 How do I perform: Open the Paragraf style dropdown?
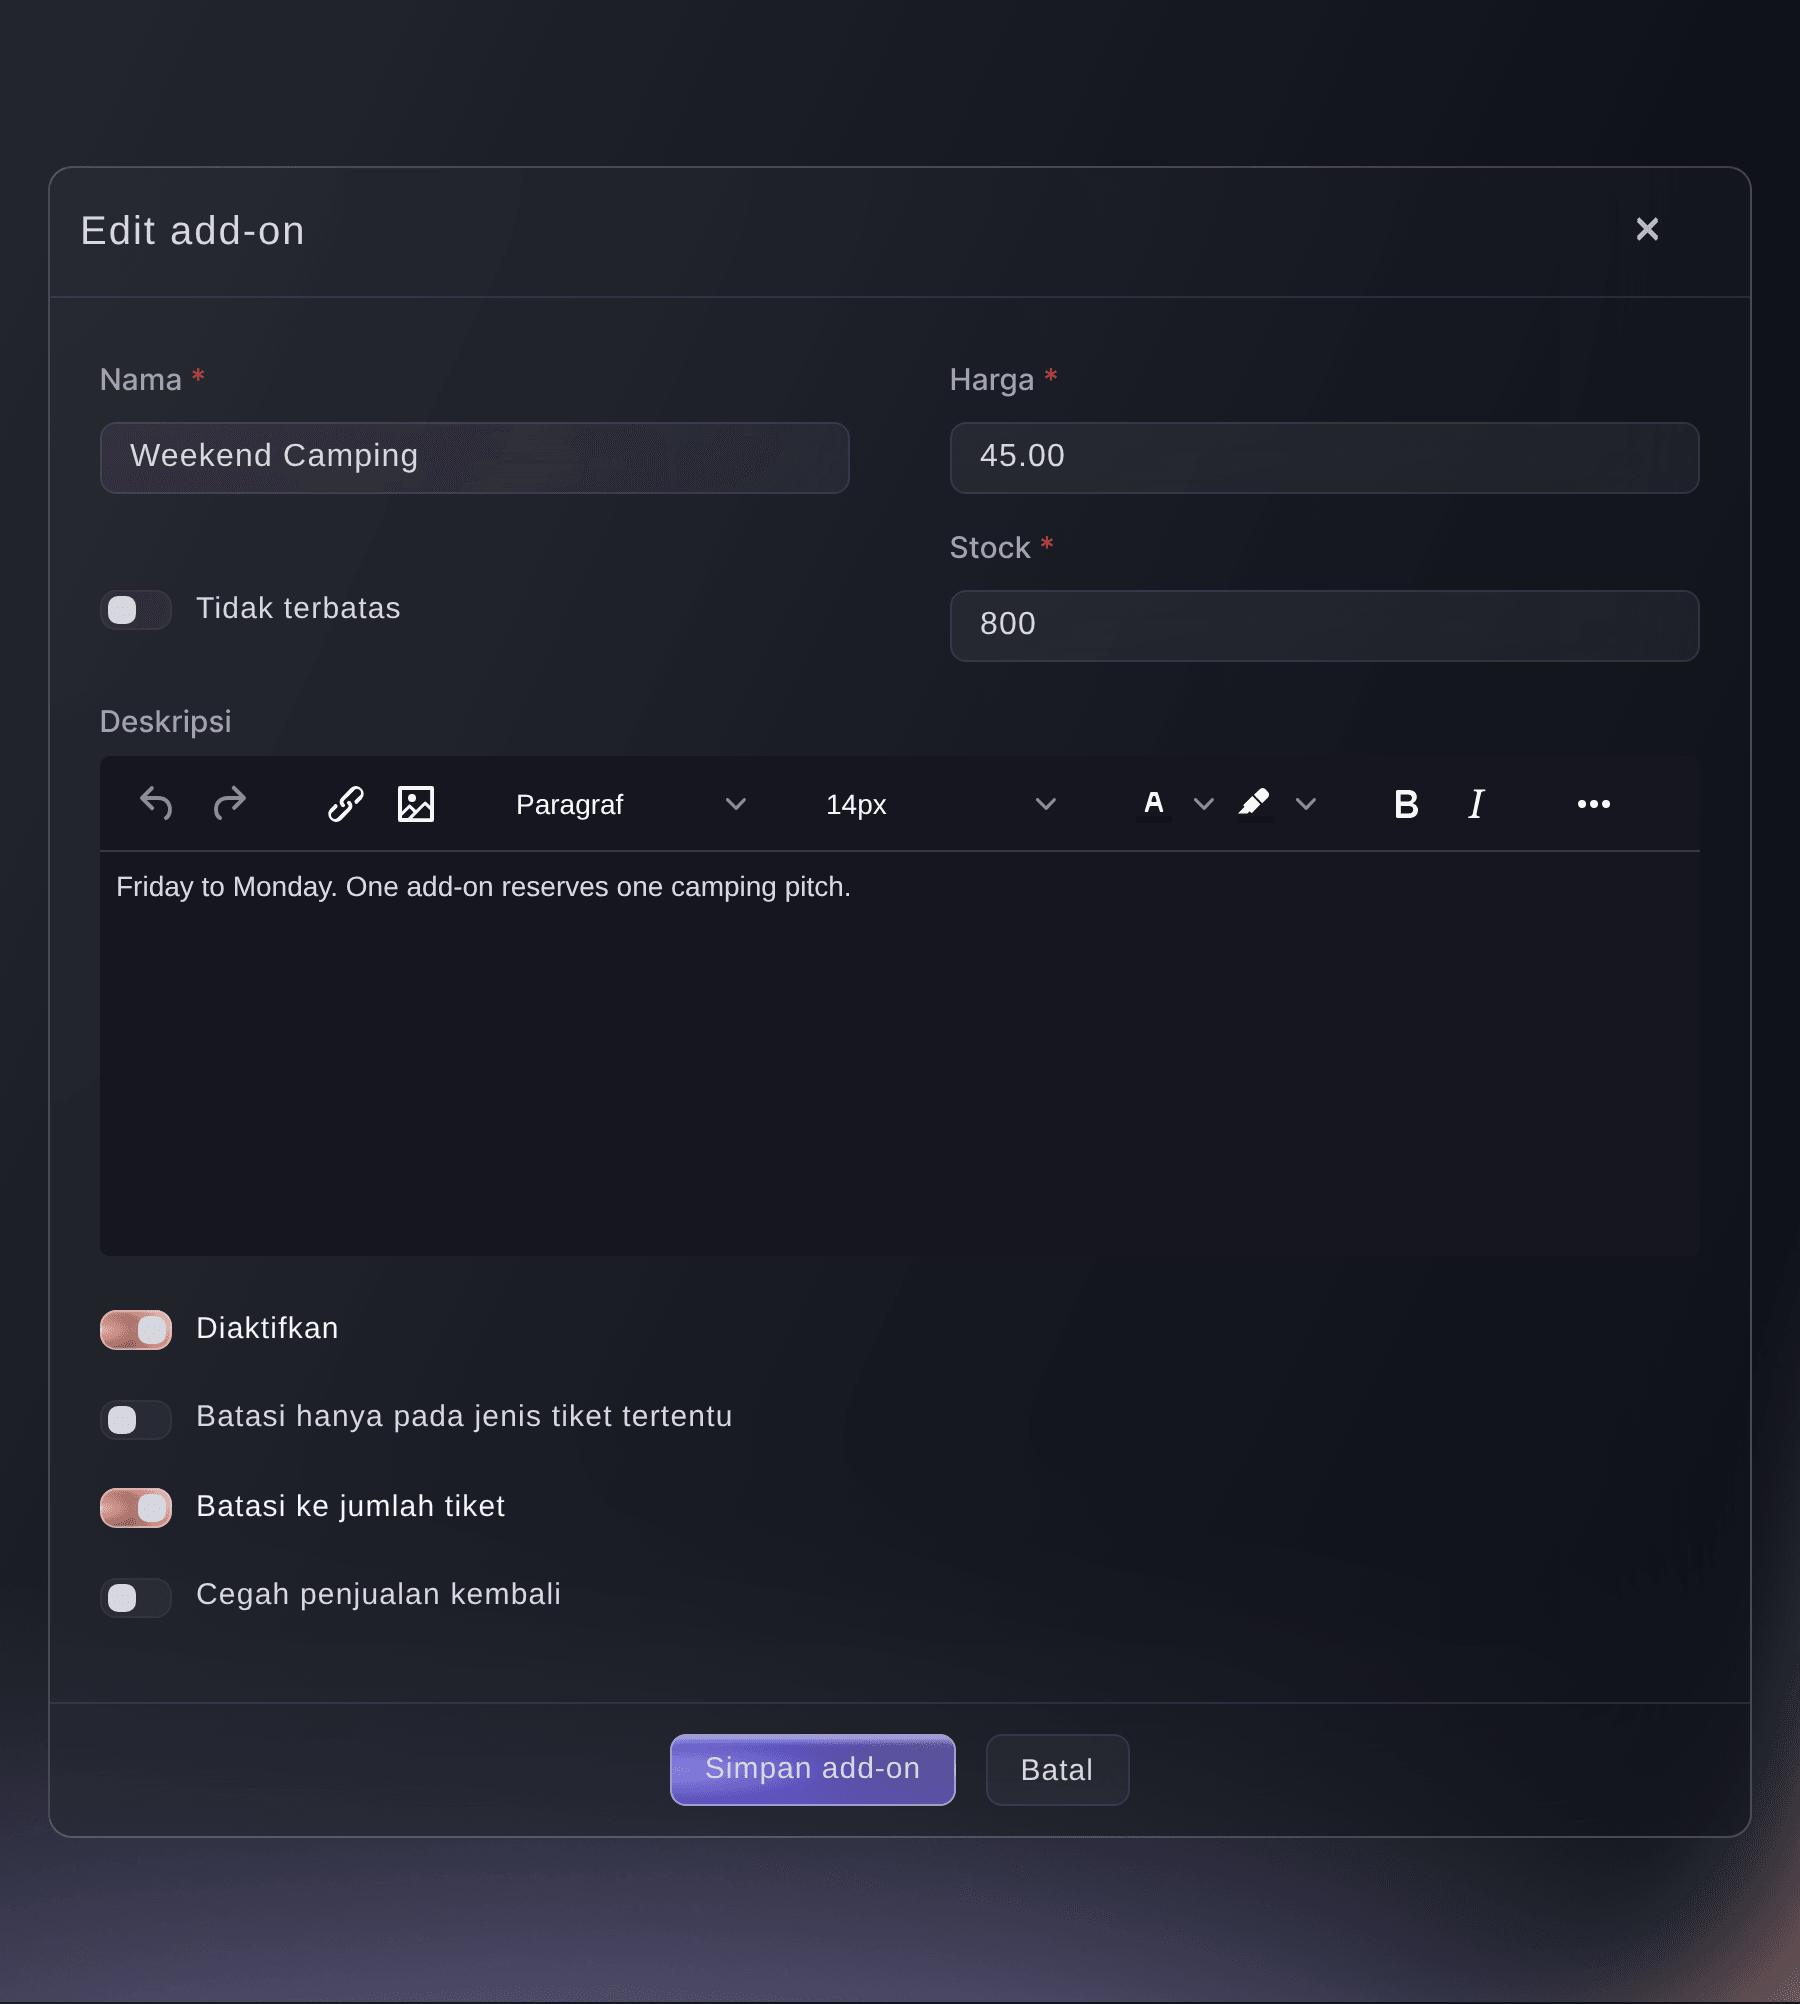pos(630,804)
